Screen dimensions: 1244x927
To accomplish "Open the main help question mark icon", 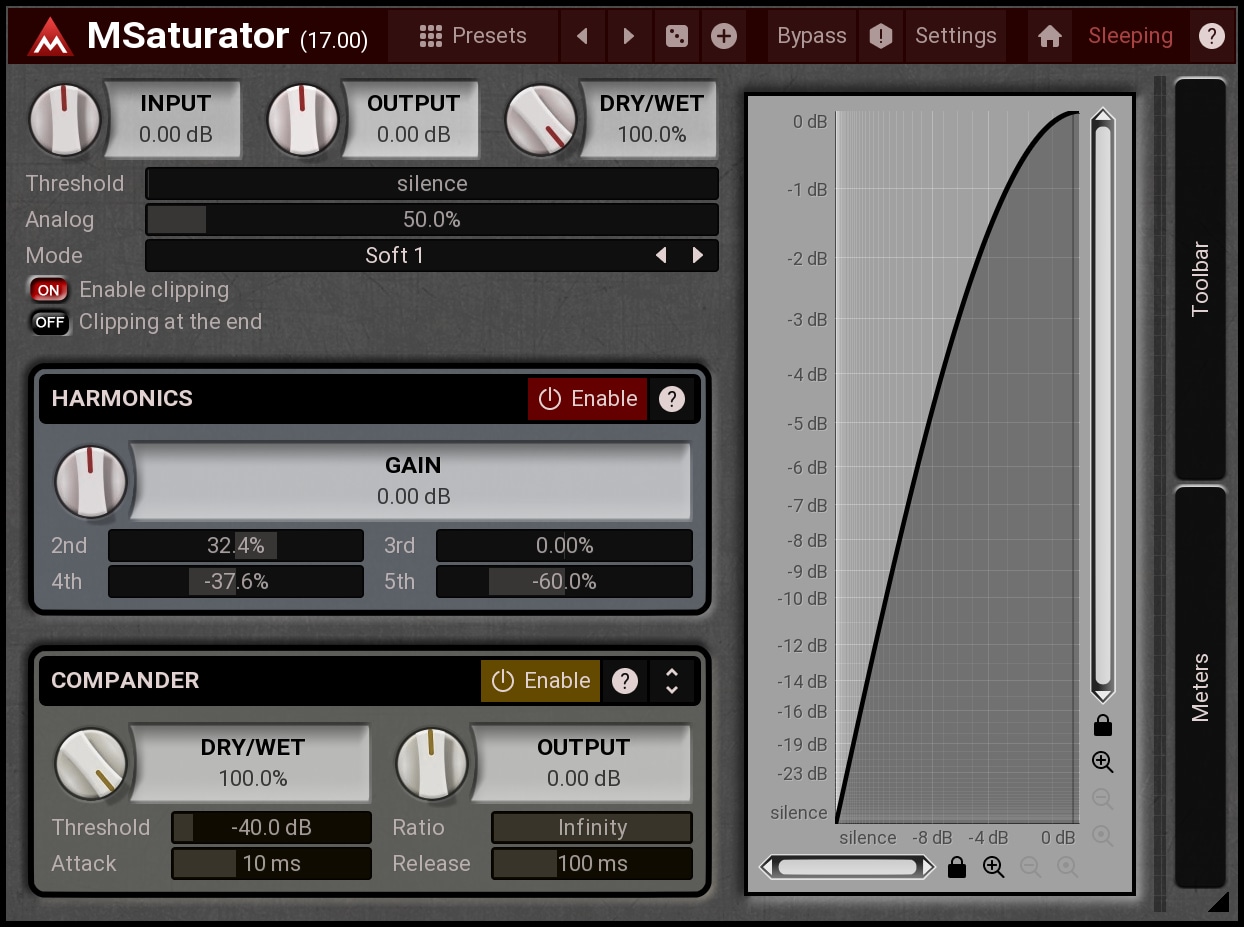I will (1211, 37).
